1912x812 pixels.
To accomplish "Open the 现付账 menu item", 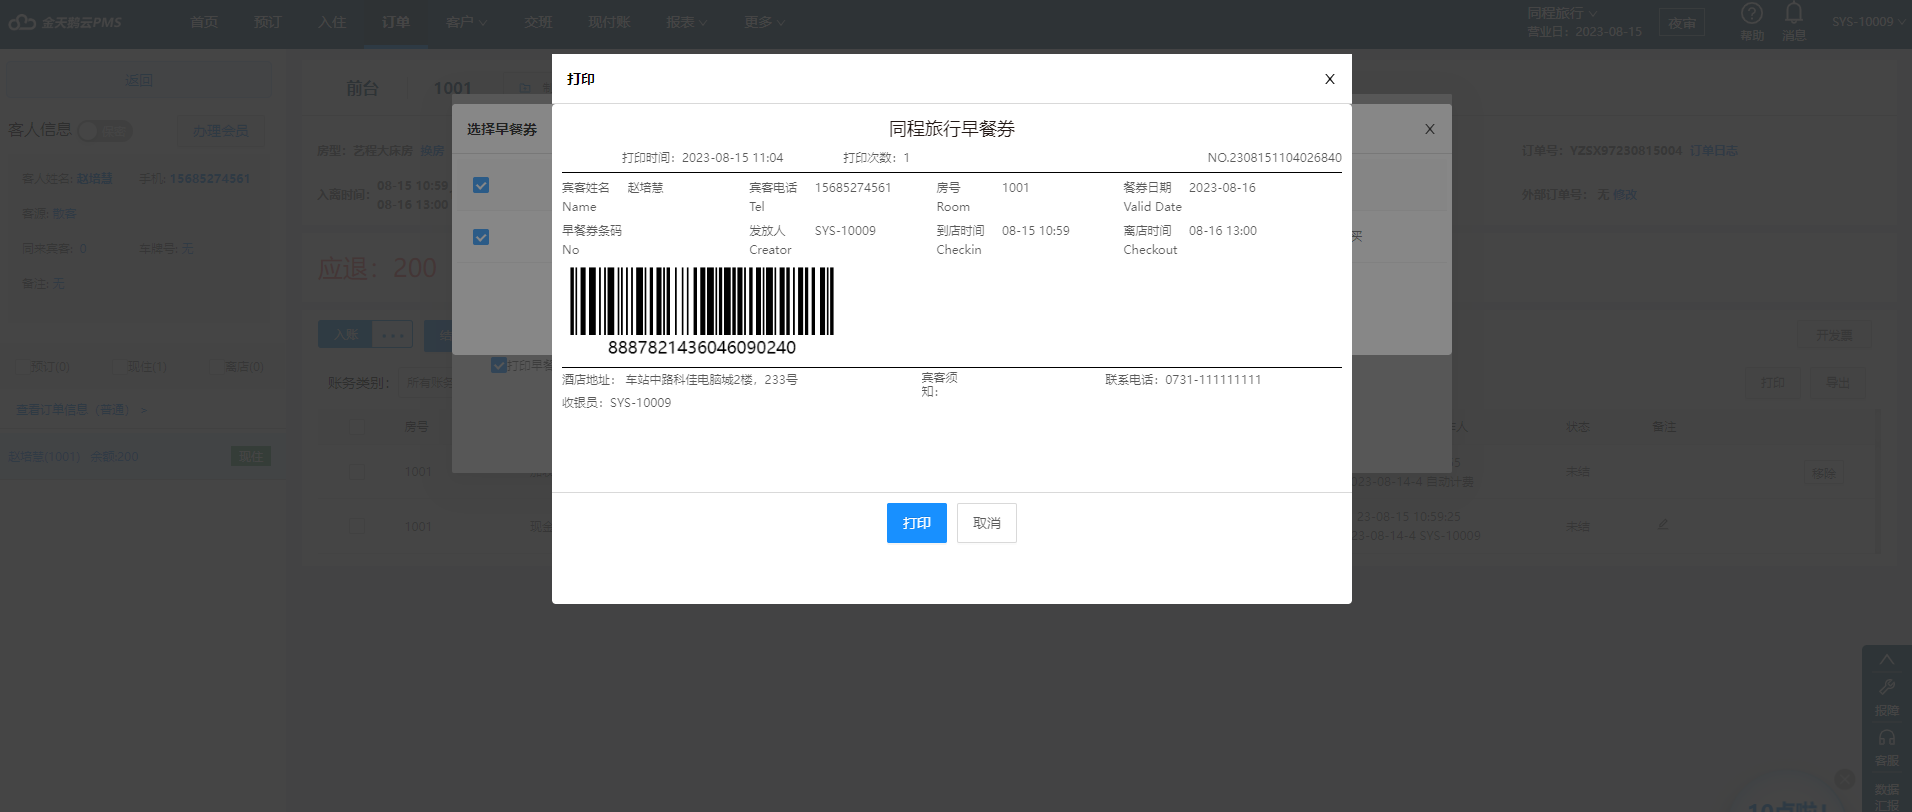I will (609, 22).
